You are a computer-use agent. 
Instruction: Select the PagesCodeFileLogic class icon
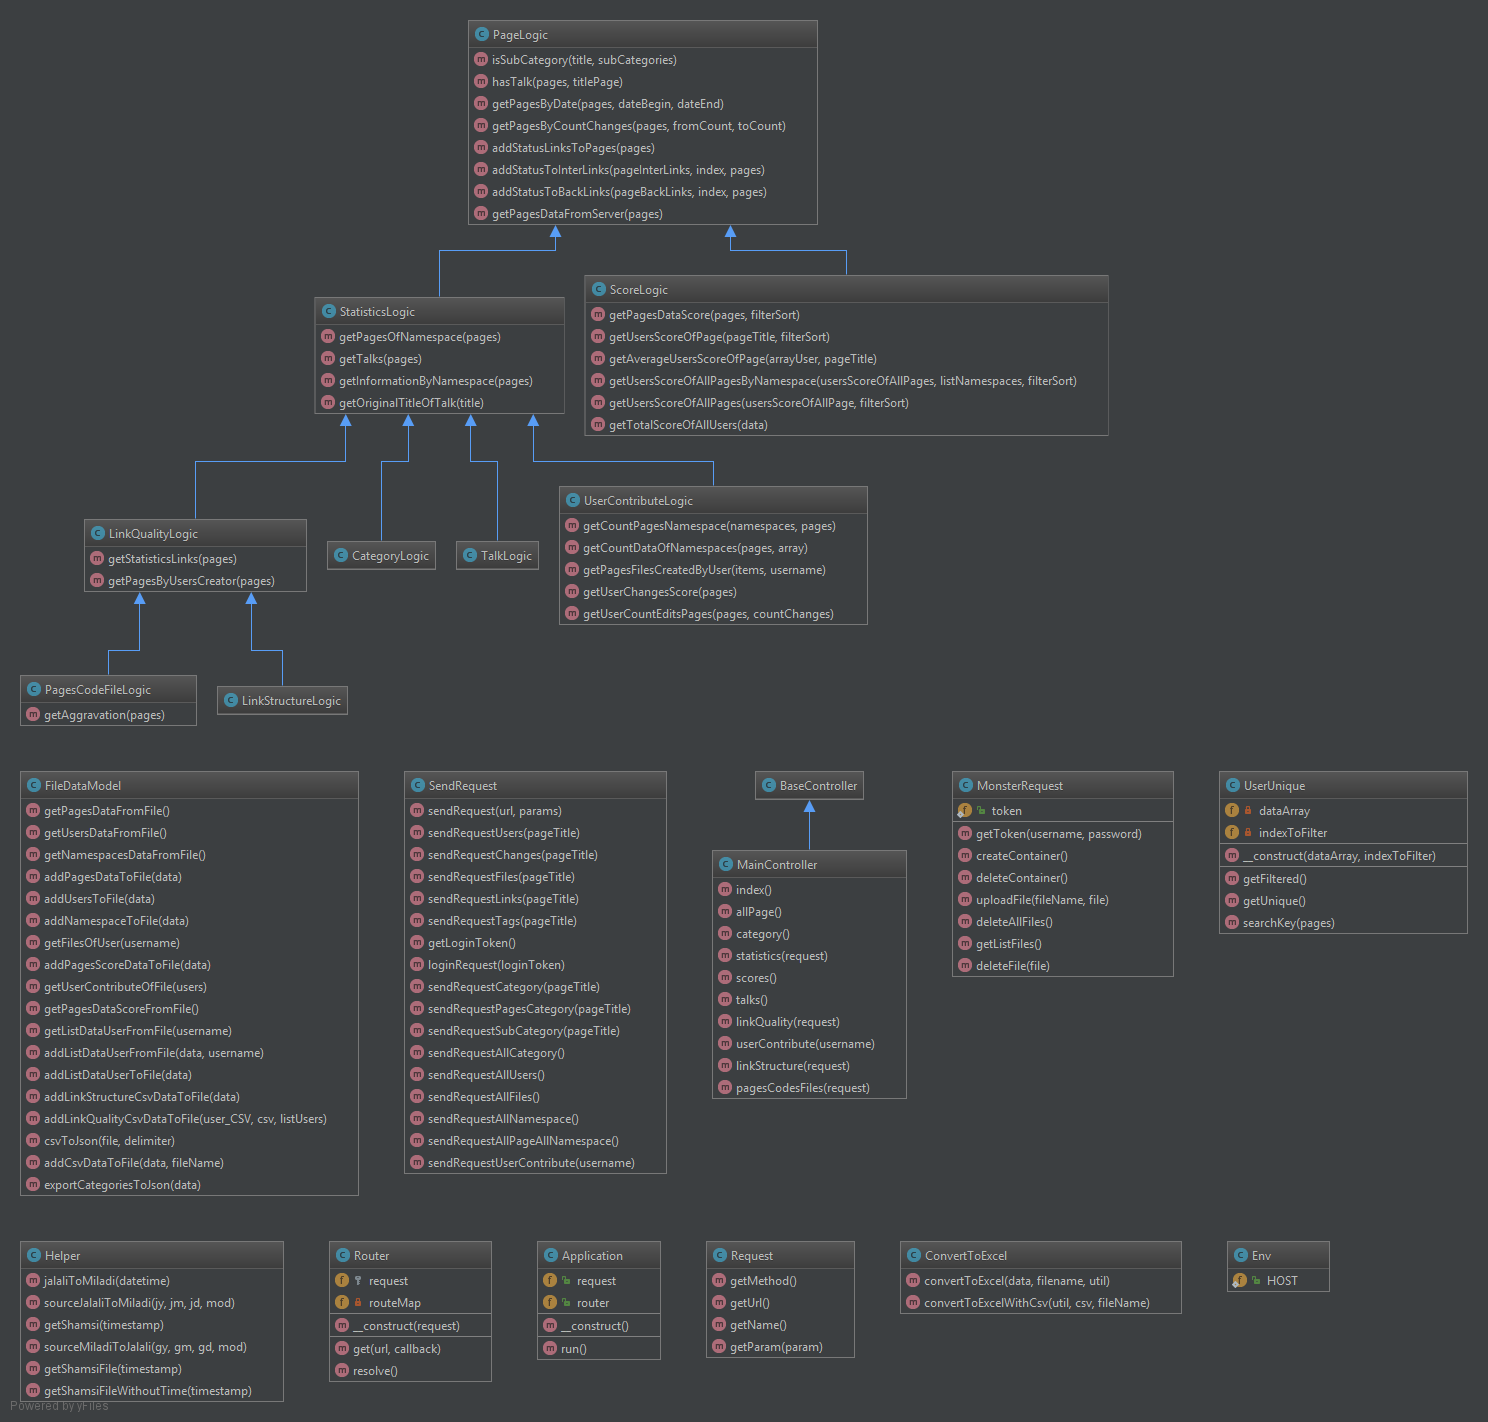(x=34, y=689)
